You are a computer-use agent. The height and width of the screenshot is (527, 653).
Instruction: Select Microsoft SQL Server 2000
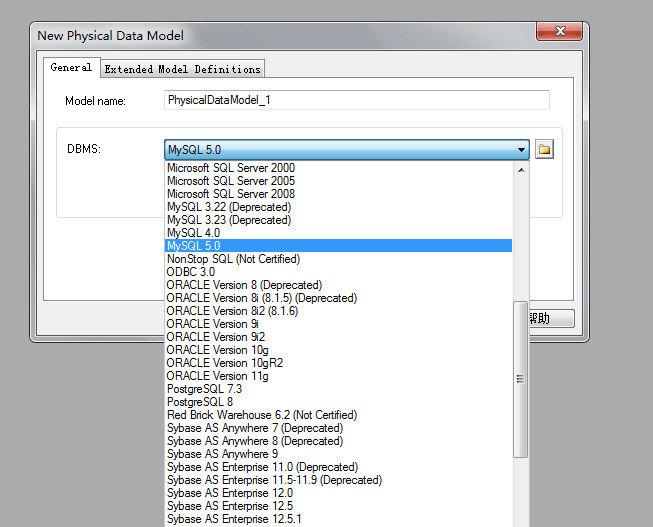click(338, 168)
